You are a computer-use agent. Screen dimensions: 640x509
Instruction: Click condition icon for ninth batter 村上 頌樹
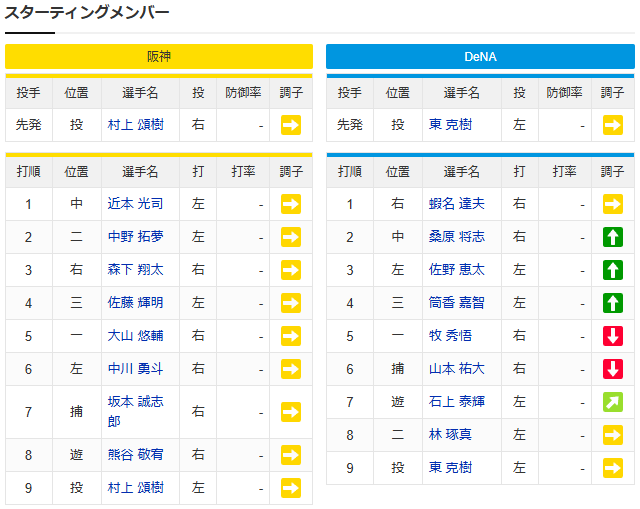[x=291, y=488]
